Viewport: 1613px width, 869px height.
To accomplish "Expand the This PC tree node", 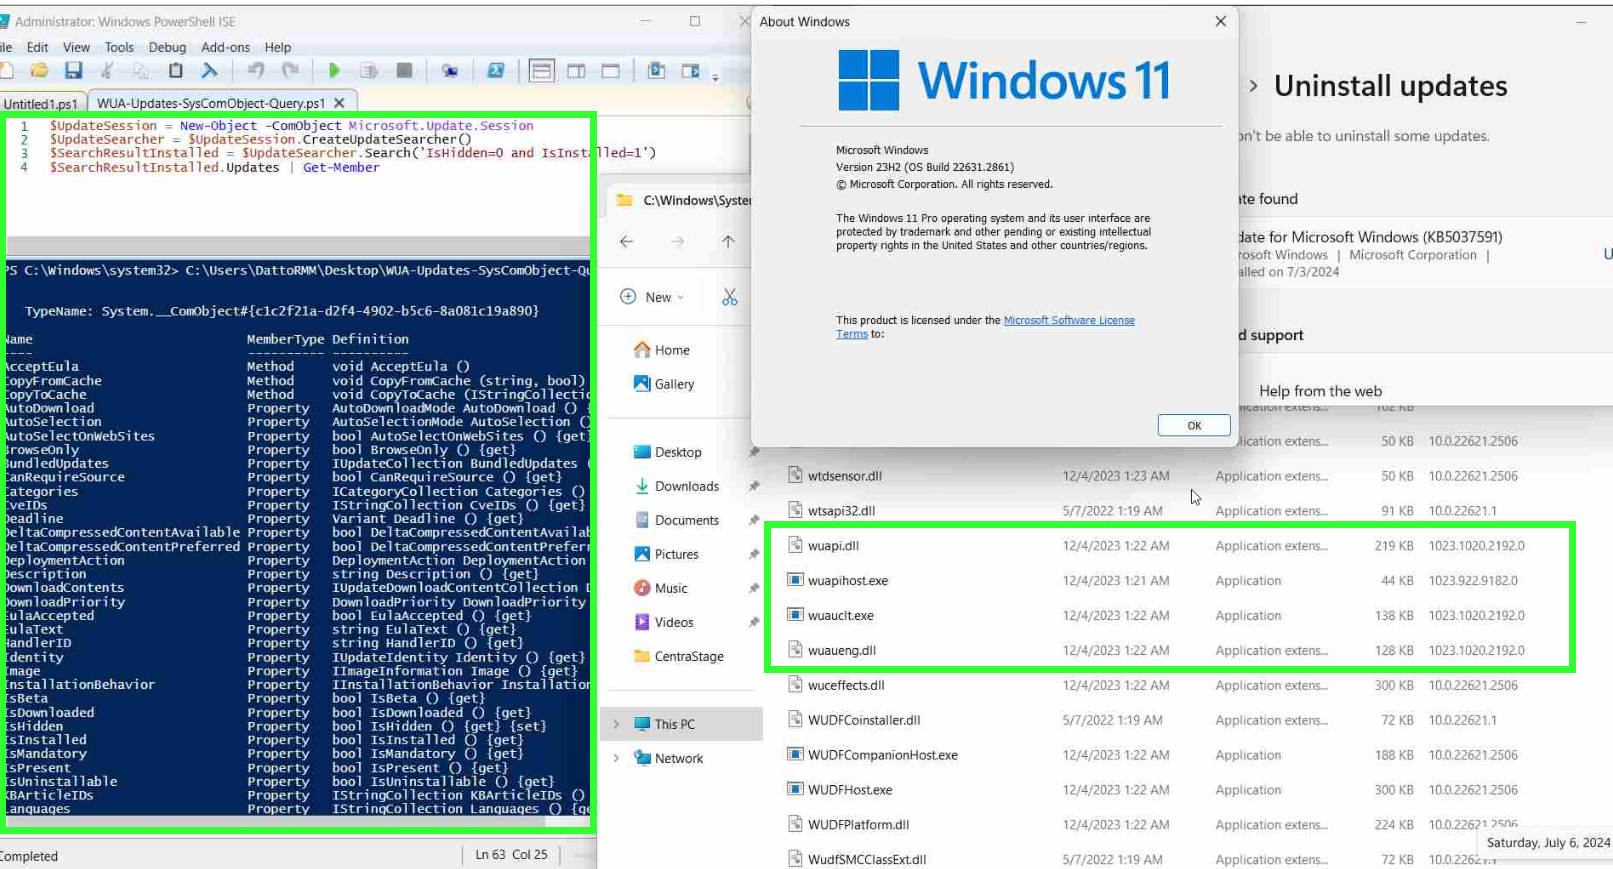I will (616, 724).
